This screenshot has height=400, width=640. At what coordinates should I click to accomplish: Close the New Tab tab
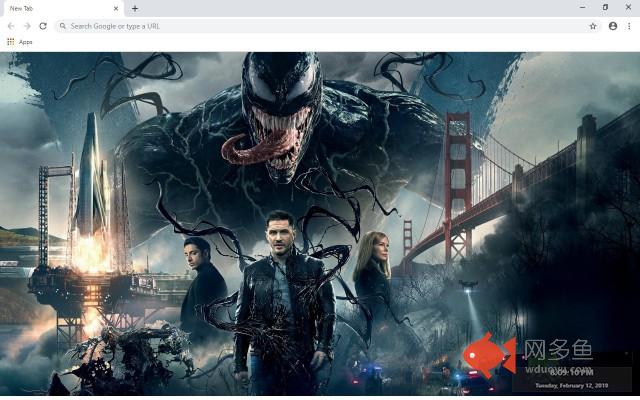click(x=116, y=9)
